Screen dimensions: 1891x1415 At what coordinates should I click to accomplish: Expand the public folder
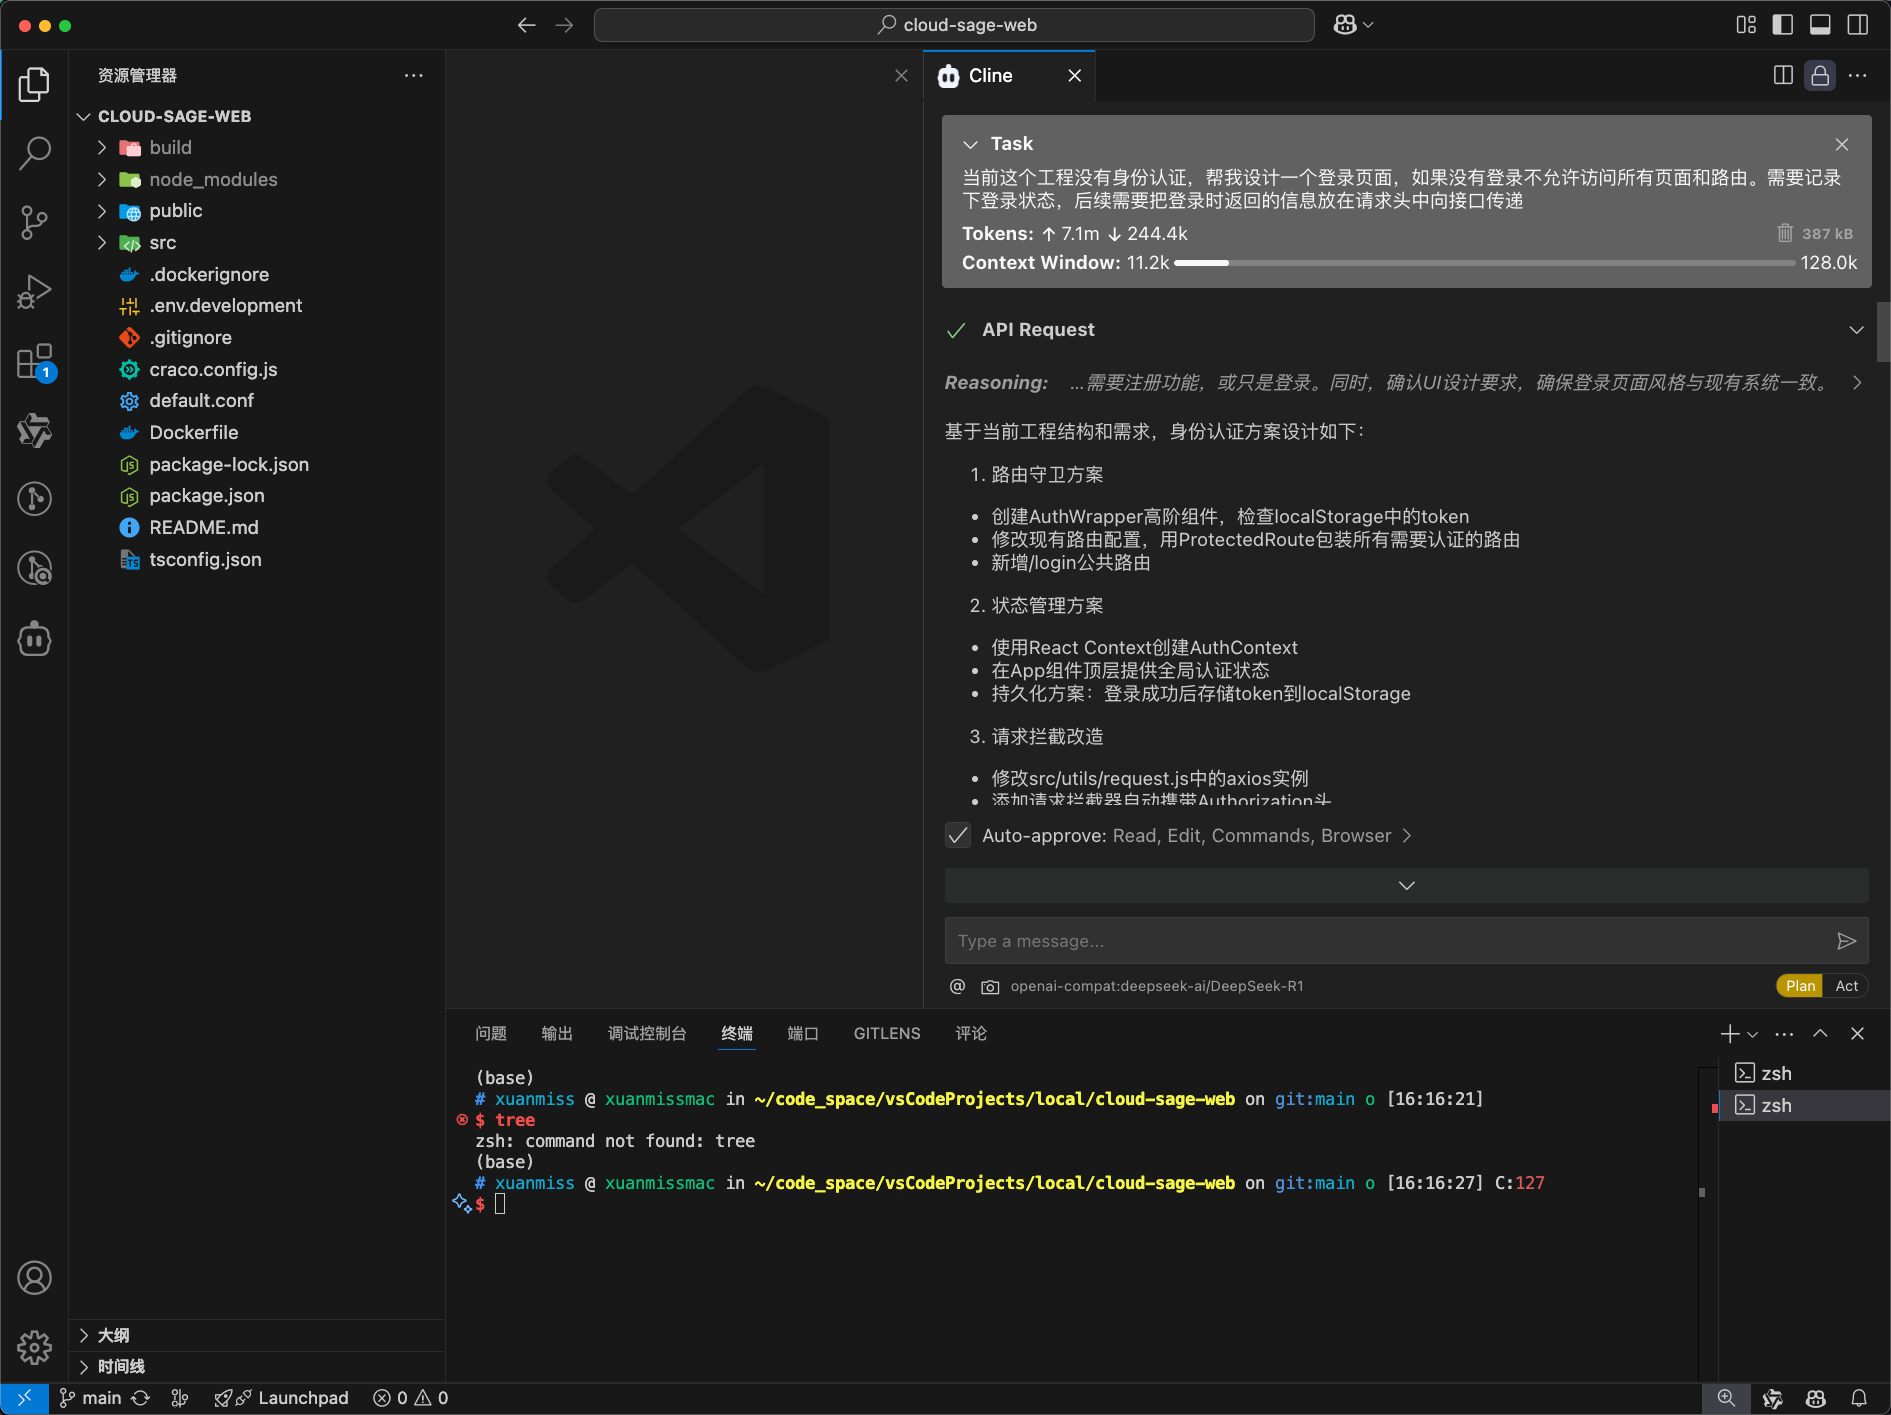[x=102, y=211]
